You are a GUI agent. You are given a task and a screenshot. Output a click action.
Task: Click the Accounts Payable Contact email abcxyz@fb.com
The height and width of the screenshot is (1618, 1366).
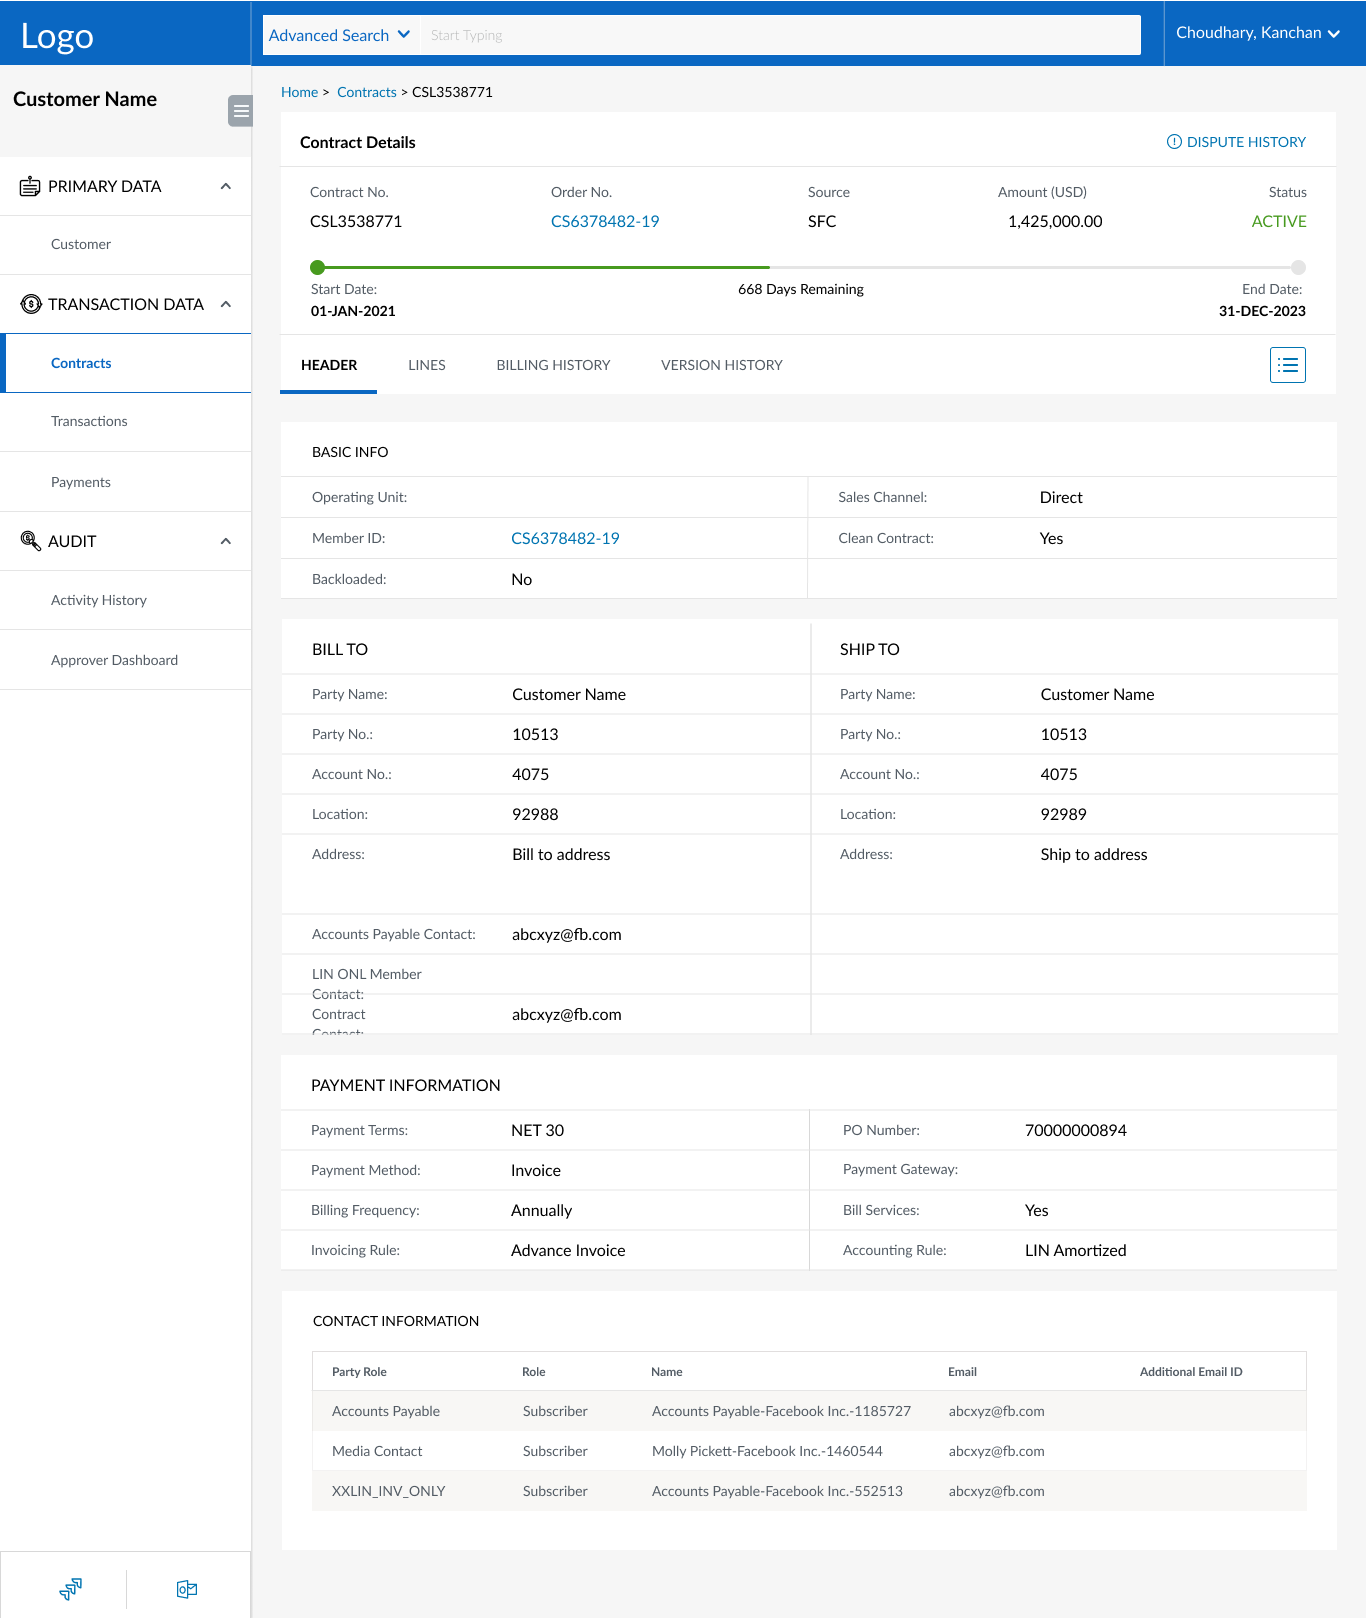[x=567, y=934]
